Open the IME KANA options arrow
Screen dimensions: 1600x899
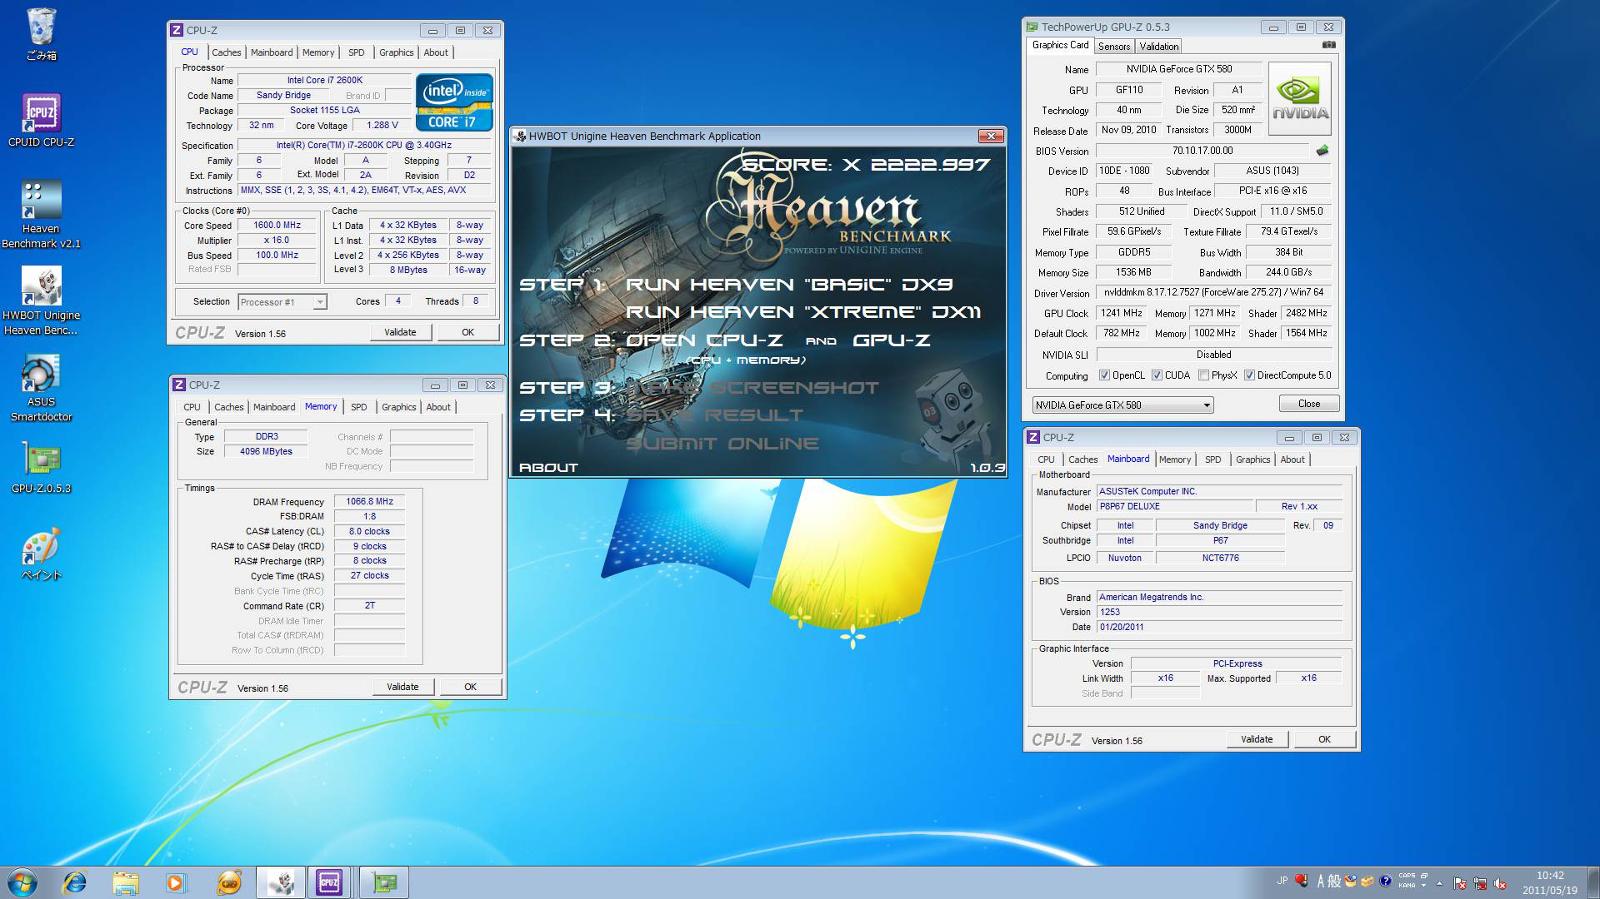tap(1424, 885)
